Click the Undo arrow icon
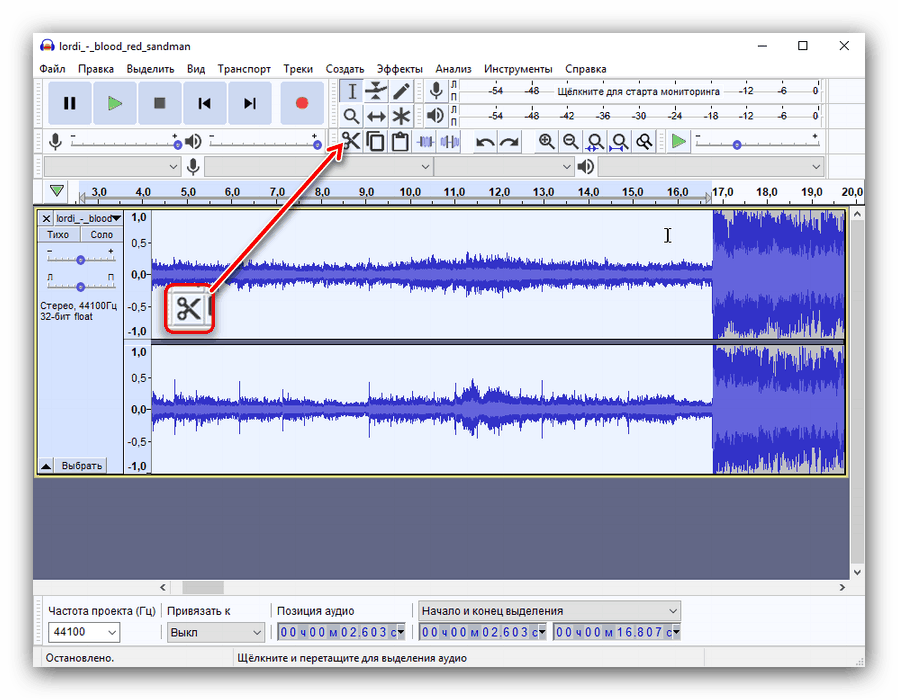 [x=485, y=141]
